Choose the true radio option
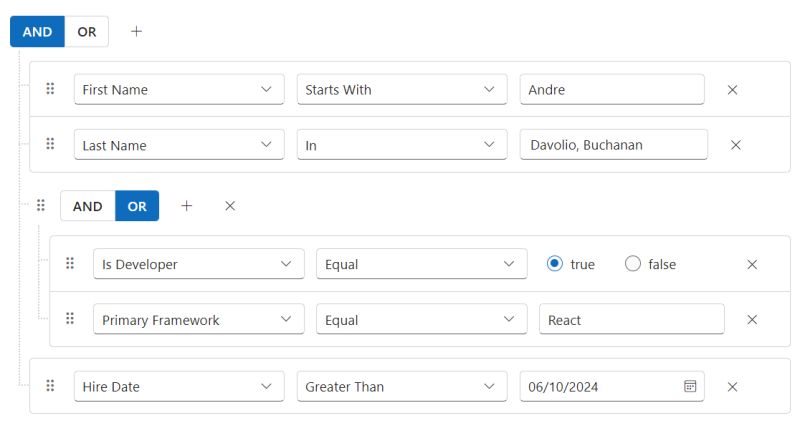The width and height of the screenshot is (800, 423). [x=555, y=264]
